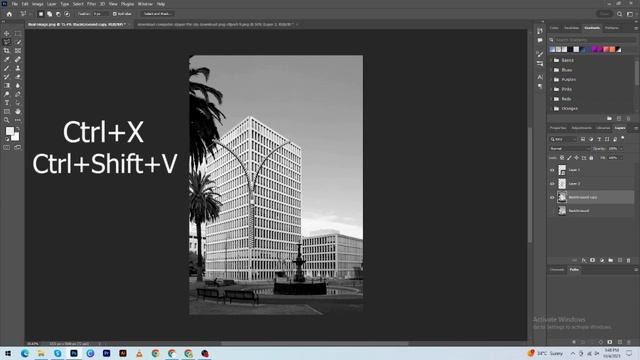Toggle lock all padlock icon
Image resolution: width=640 pixels, height=360 pixels.
pos(591,158)
